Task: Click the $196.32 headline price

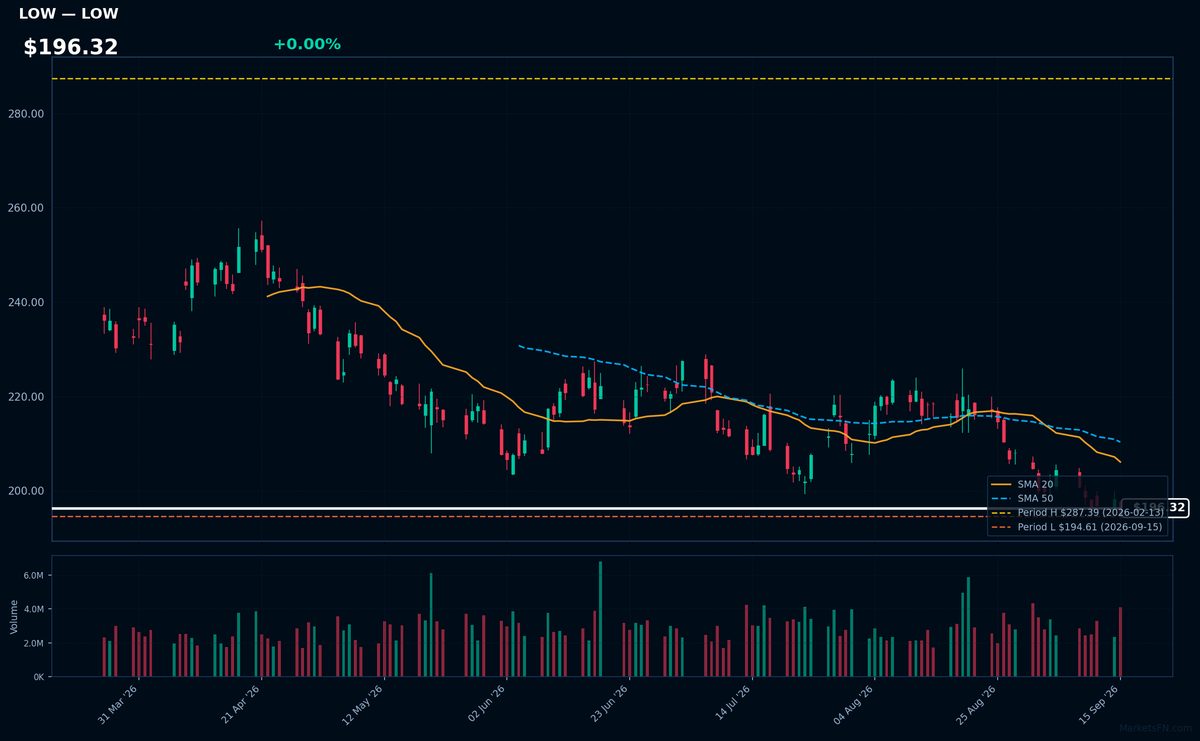Action: [71, 47]
